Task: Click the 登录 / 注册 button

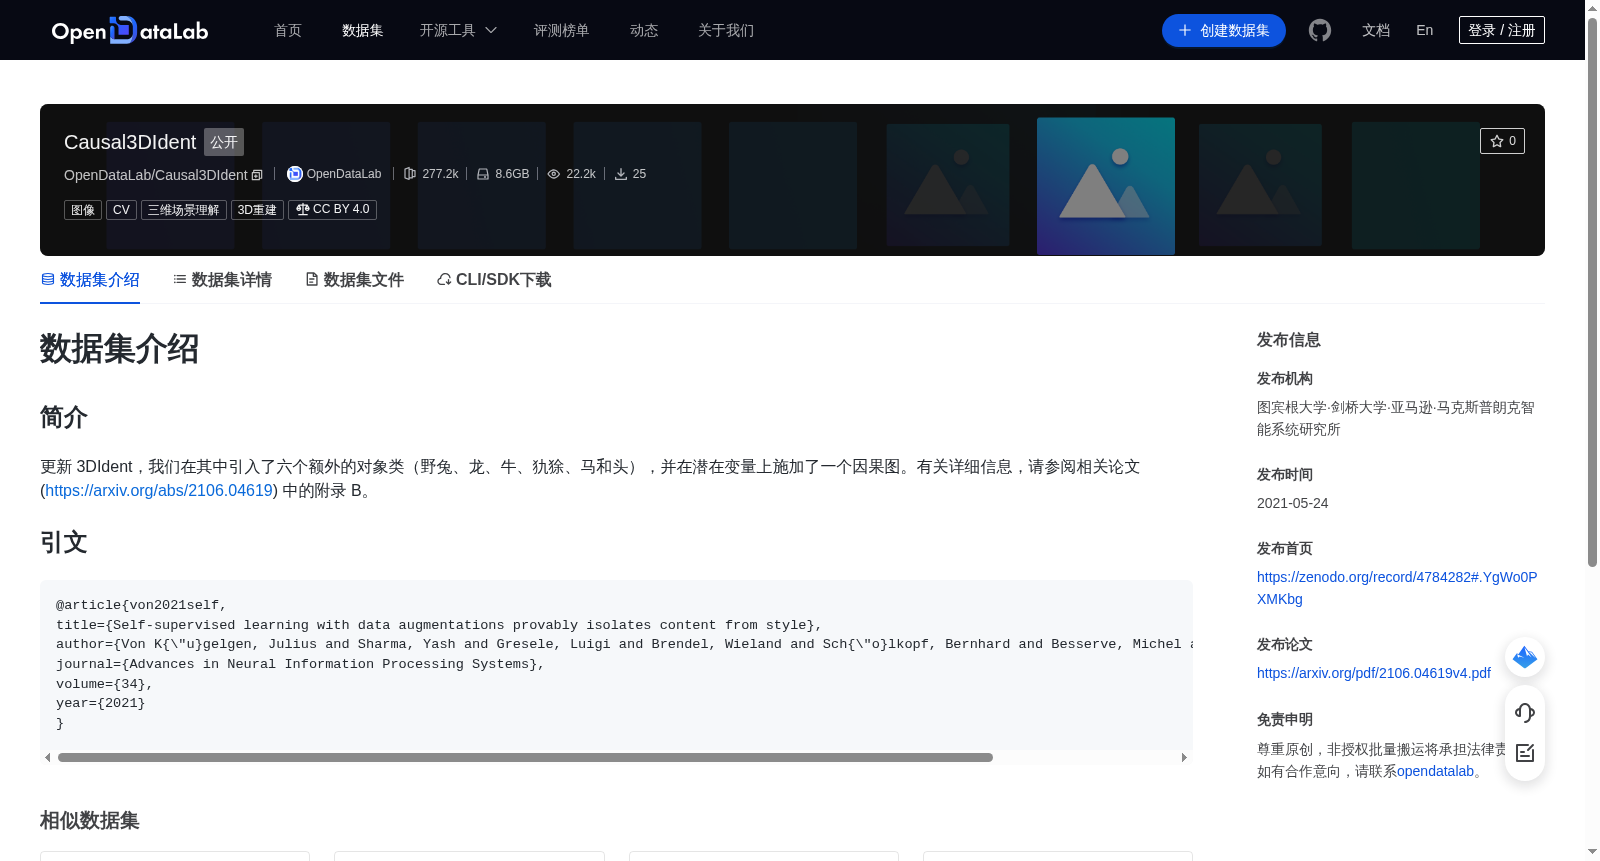Action: pyautogui.click(x=1502, y=30)
